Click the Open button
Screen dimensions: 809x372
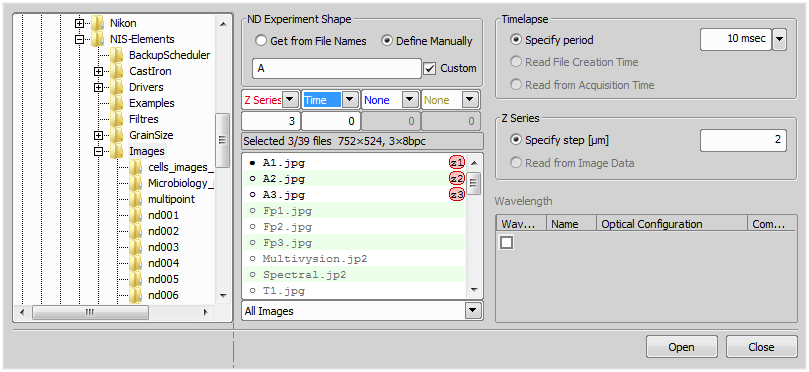click(x=681, y=347)
